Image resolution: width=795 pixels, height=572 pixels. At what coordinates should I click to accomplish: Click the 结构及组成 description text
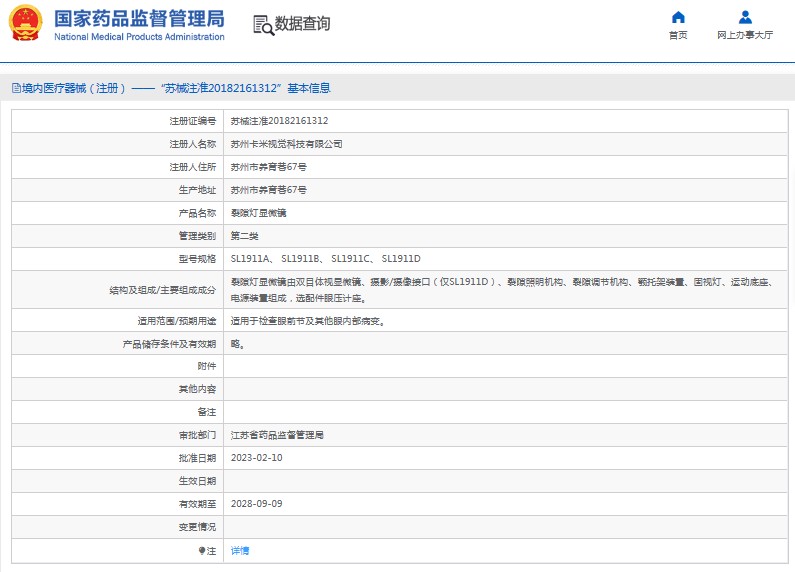click(503, 290)
